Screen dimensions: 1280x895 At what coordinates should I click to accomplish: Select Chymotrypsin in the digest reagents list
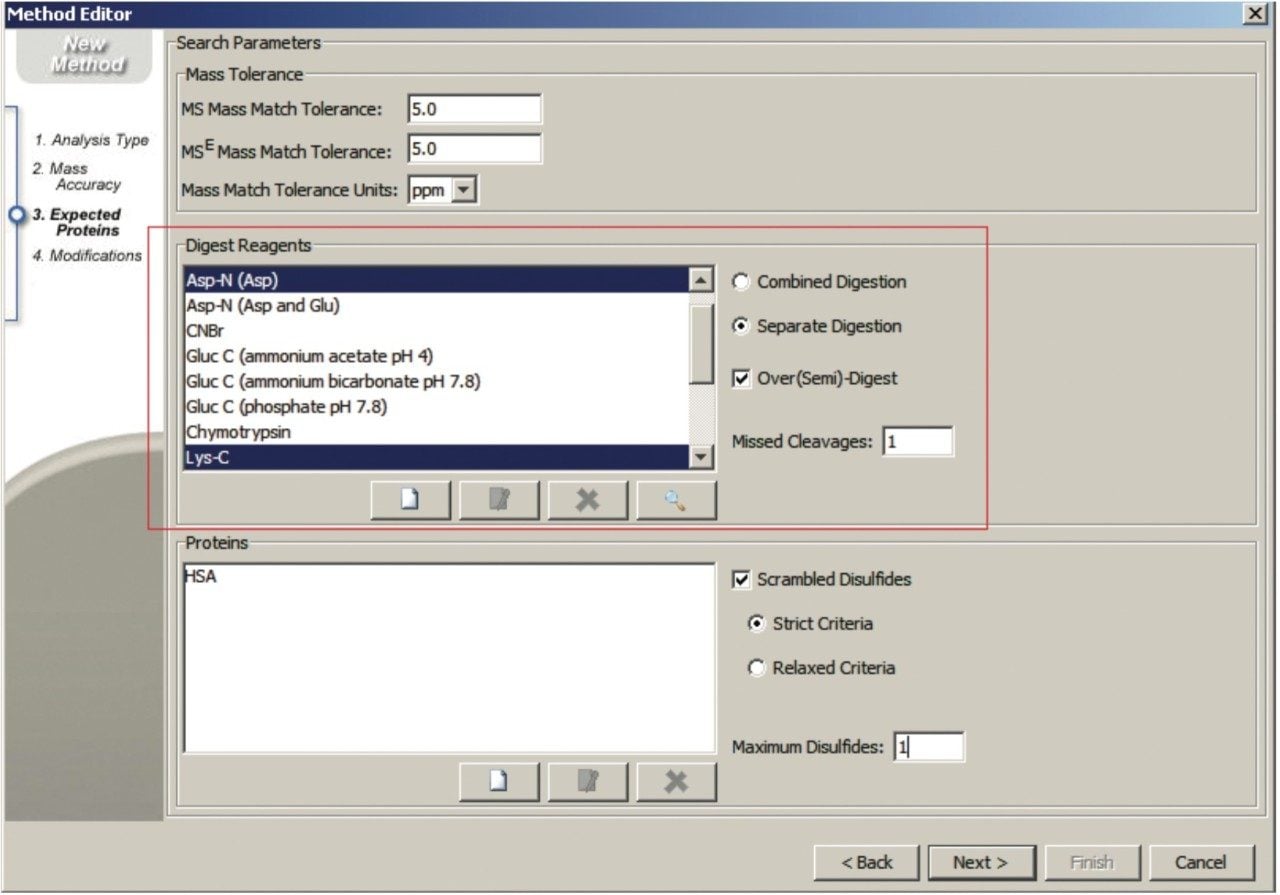pos(238,433)
